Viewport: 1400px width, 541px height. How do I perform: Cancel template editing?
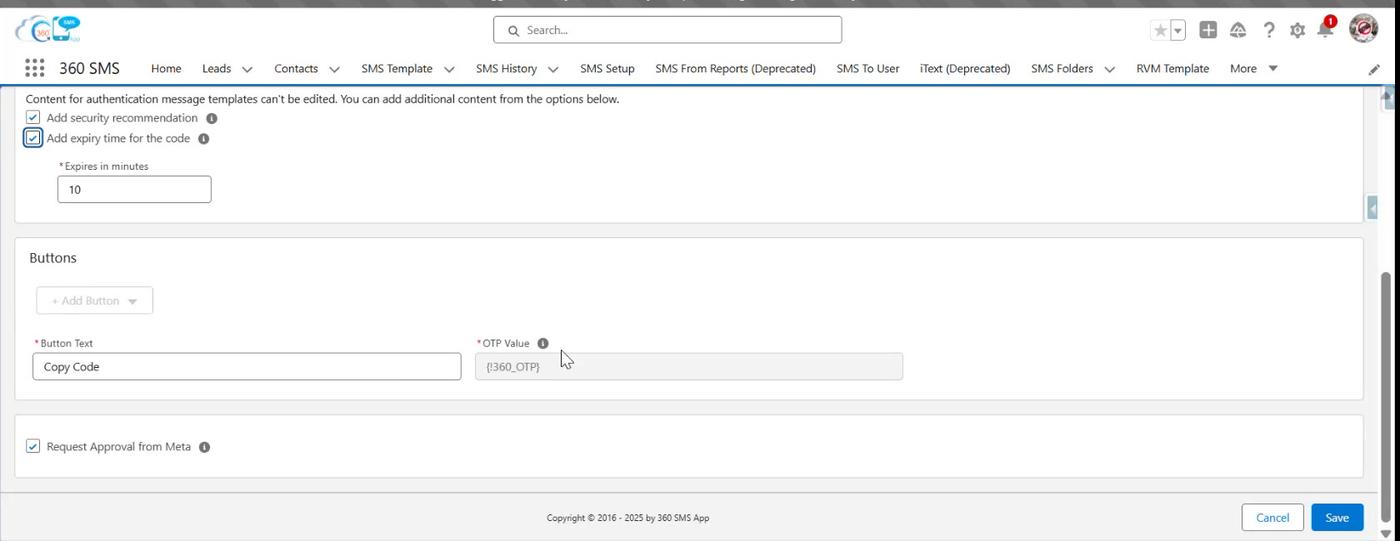tap(1272, 517)
